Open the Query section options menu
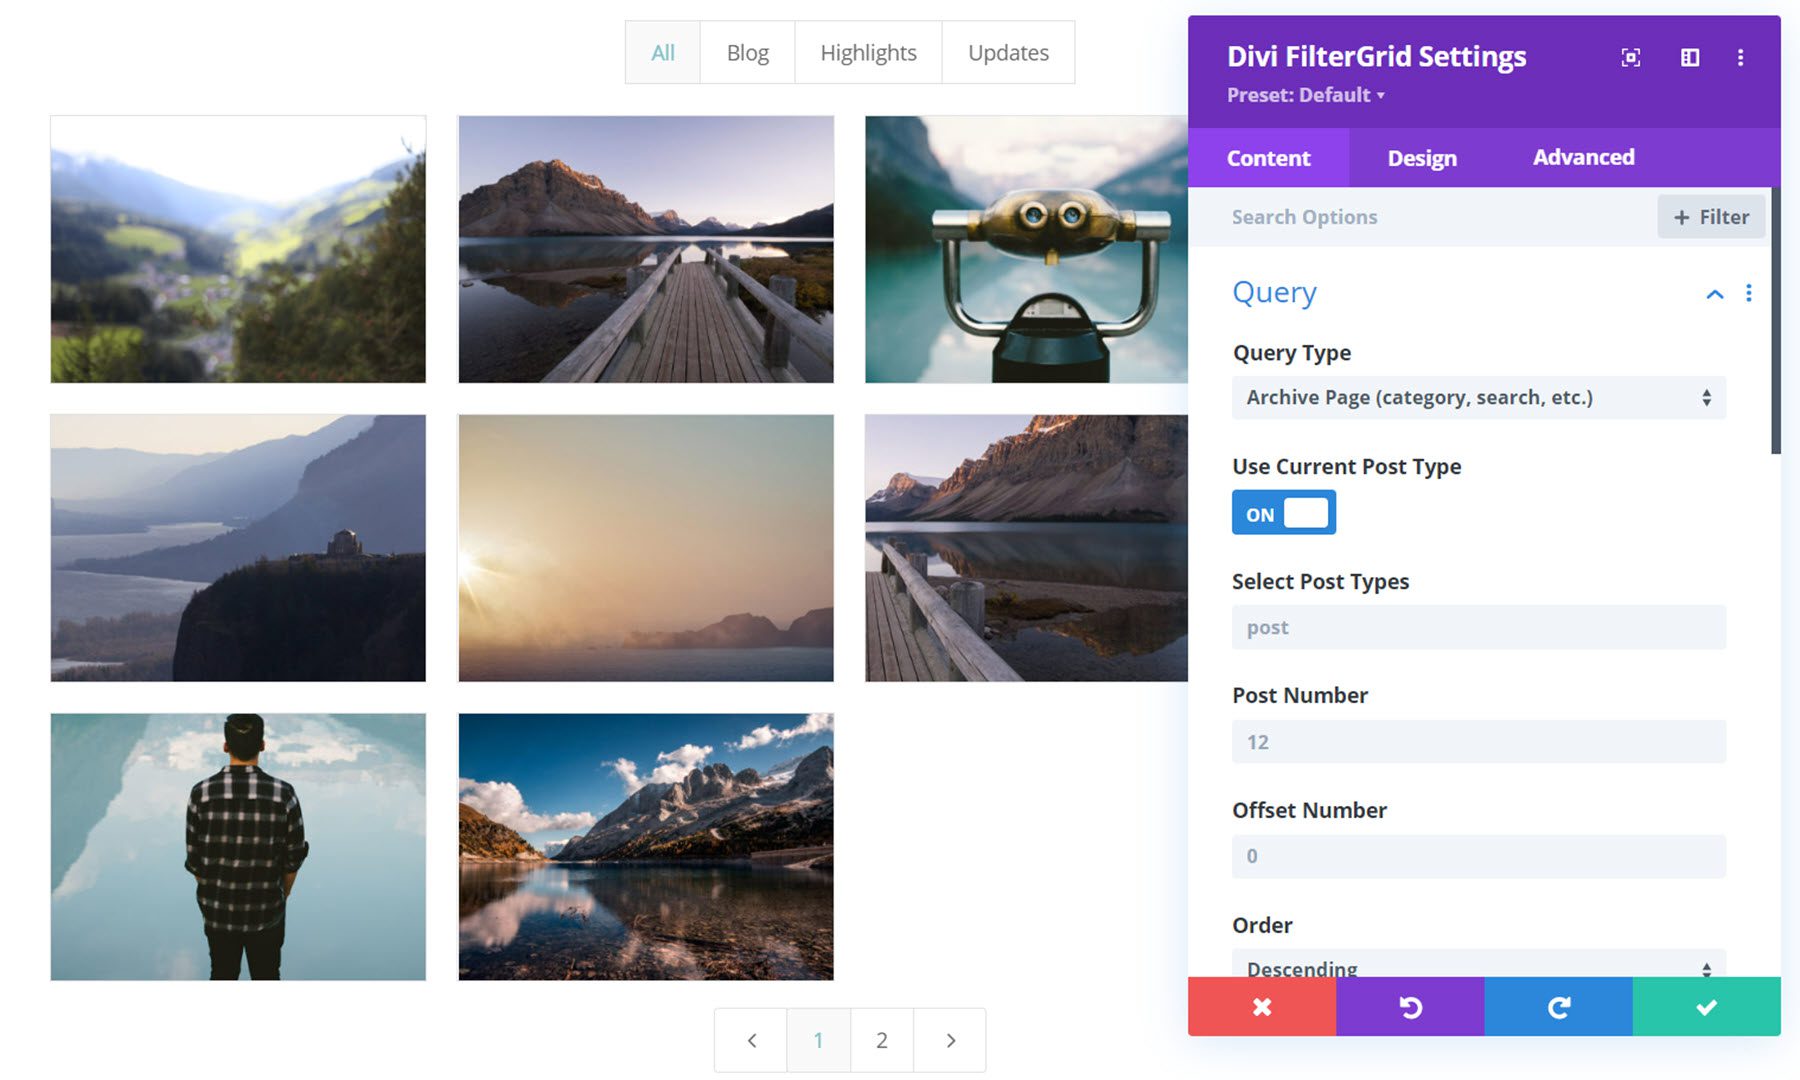Viewport: 1800px width, 1080px height. [1749, 293]
